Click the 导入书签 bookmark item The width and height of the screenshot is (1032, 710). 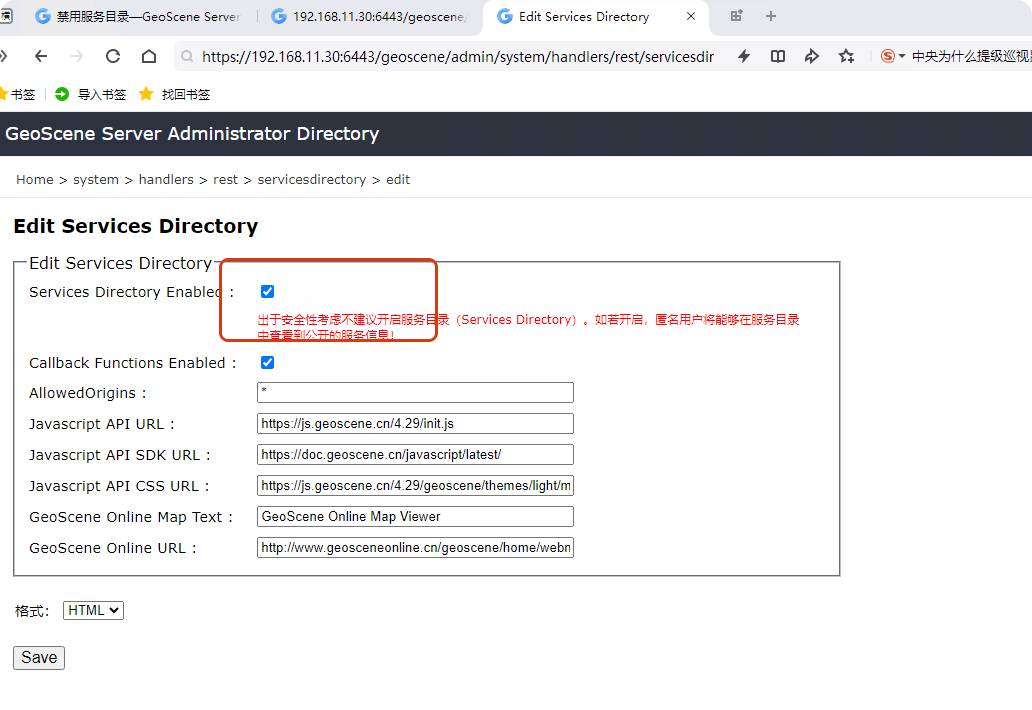coord(91,95)
